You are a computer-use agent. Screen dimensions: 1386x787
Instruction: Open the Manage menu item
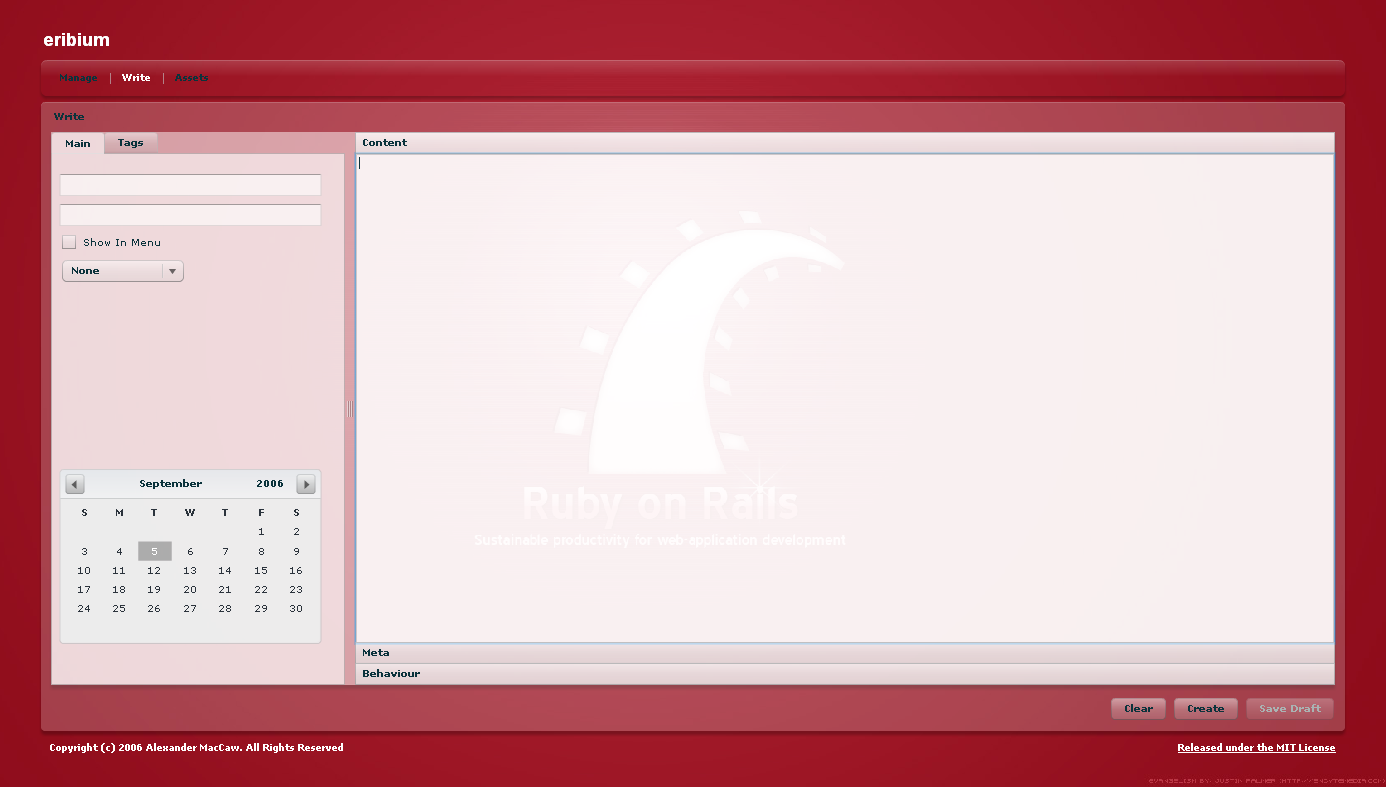[x=78, y=78]
